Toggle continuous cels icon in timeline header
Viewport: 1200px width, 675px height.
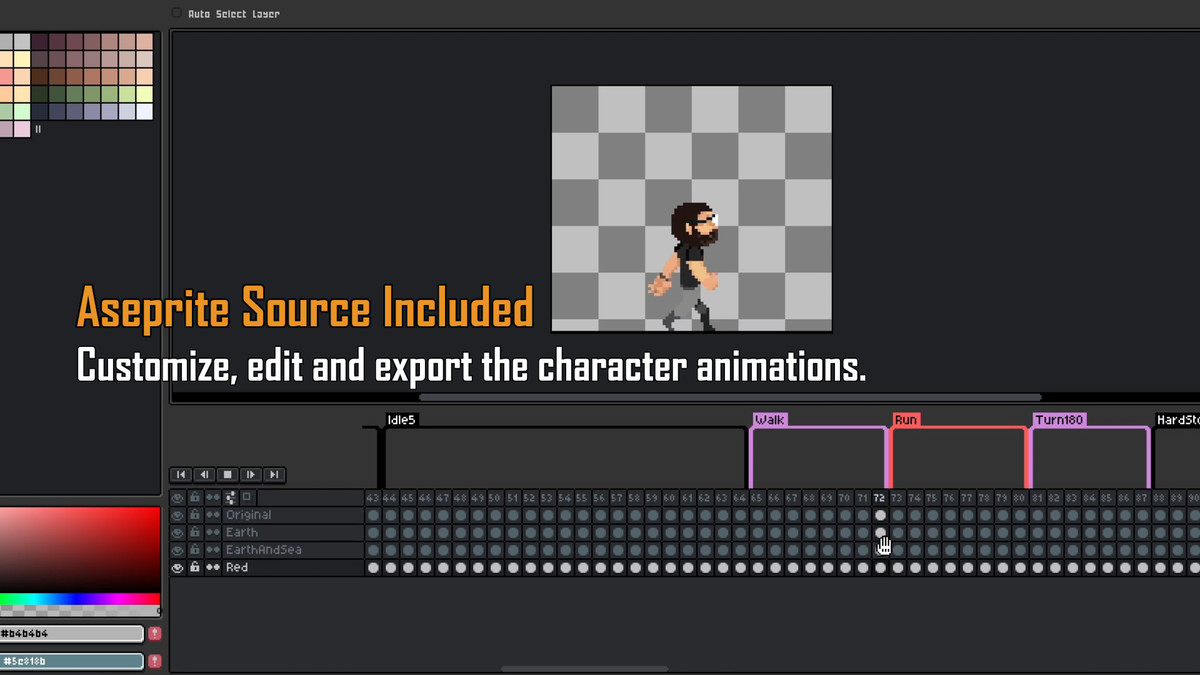point(212,497)
